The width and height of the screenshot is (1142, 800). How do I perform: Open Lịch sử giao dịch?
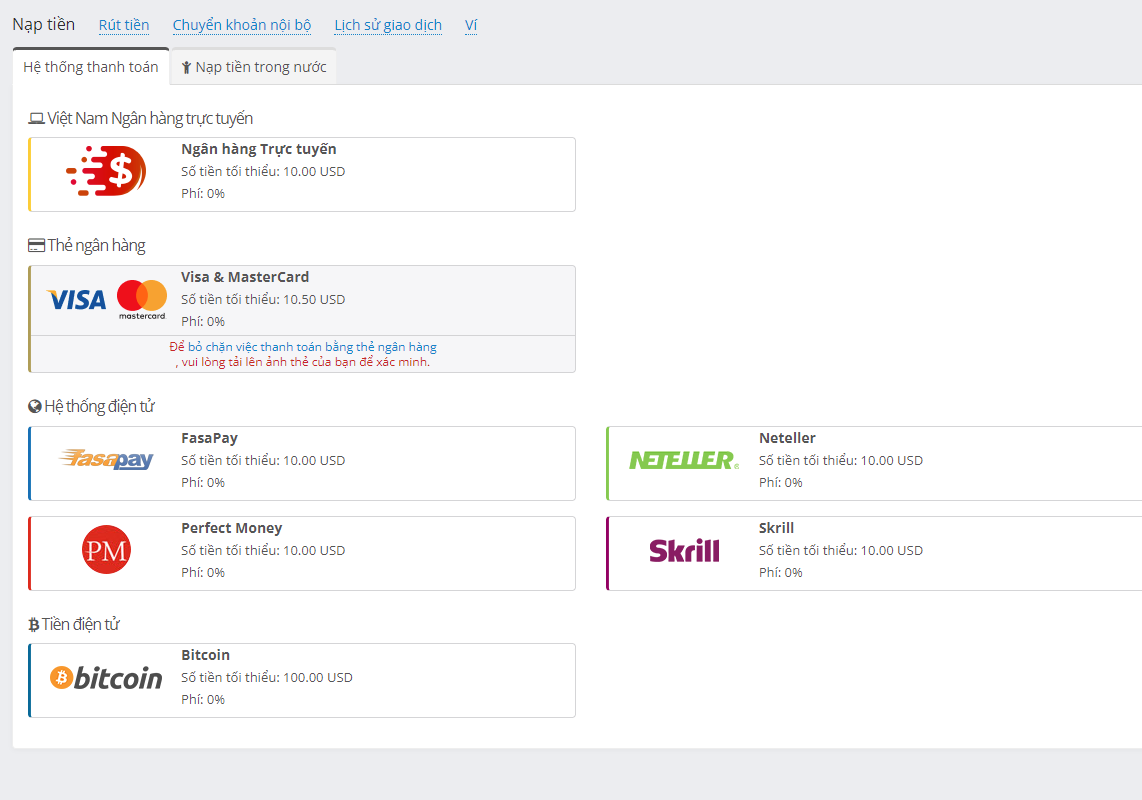tap(388, 25)
